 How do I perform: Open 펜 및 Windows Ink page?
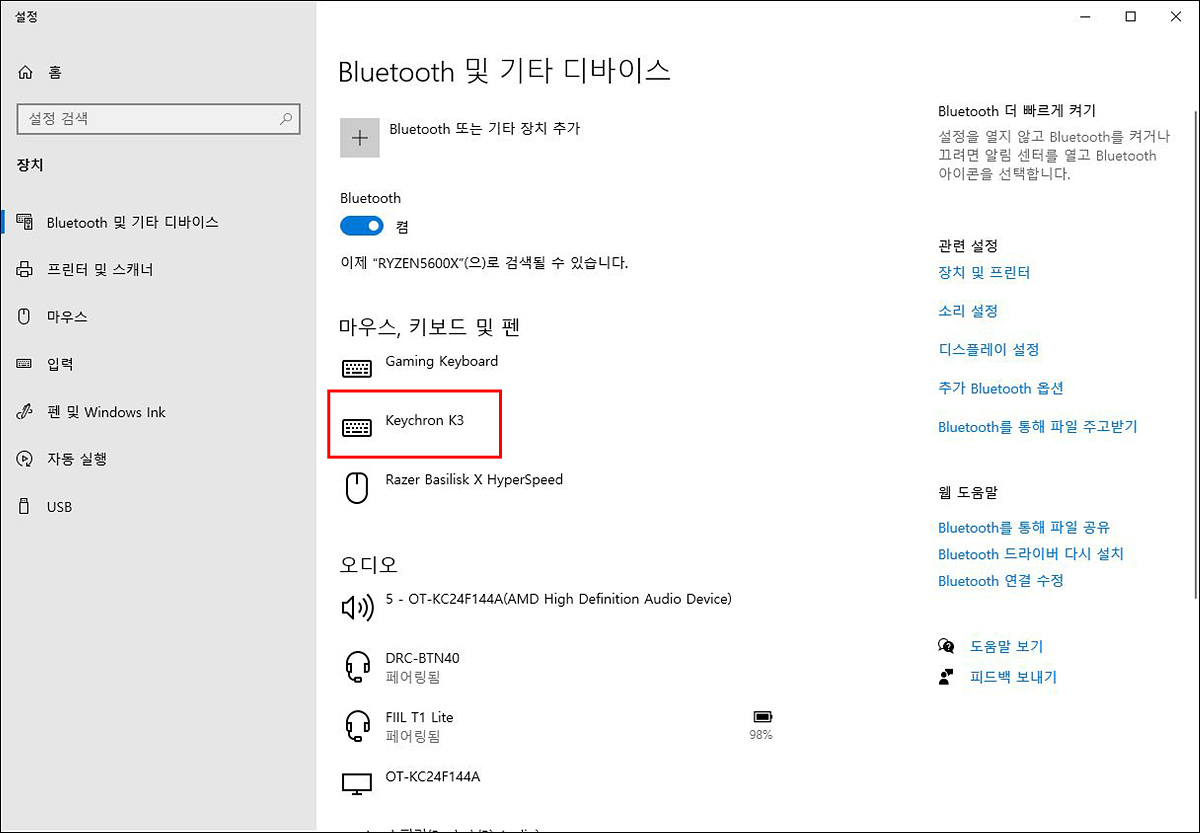pos(106,412)
